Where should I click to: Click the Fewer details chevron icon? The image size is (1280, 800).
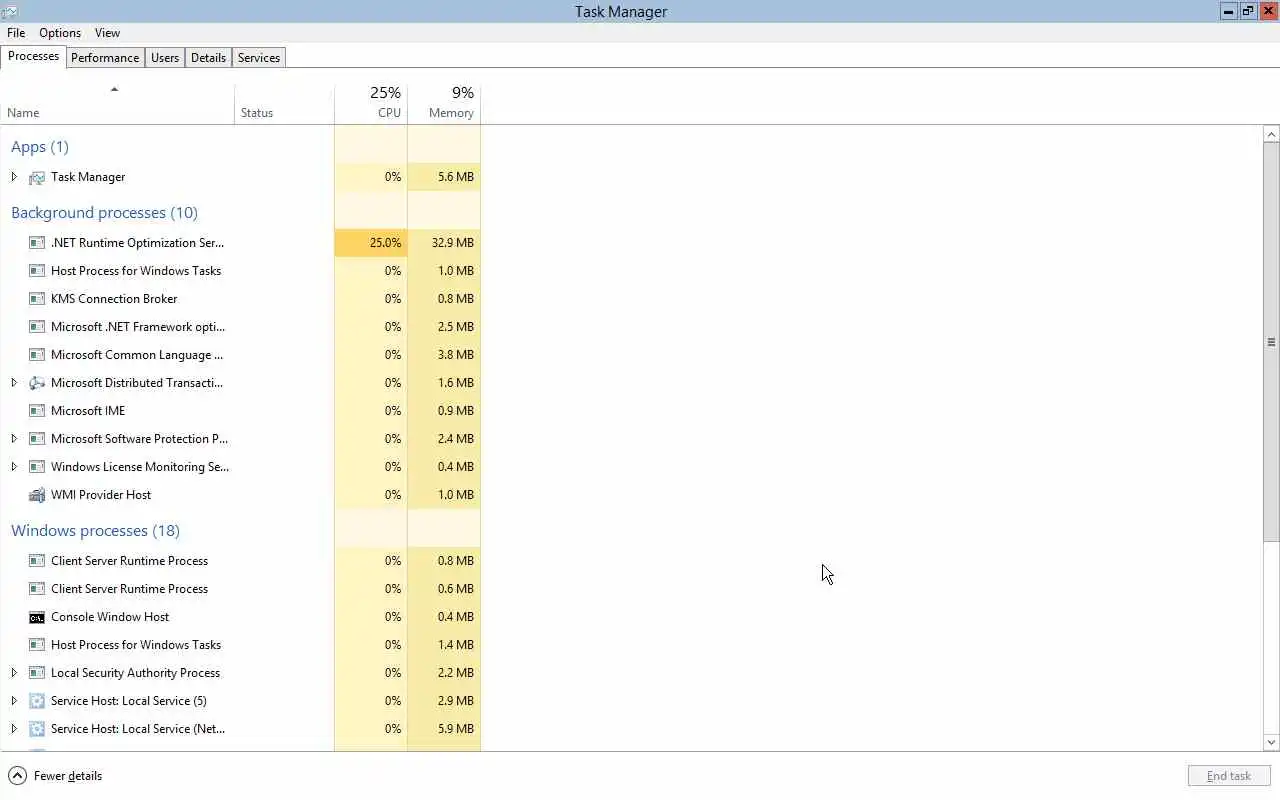17,776
